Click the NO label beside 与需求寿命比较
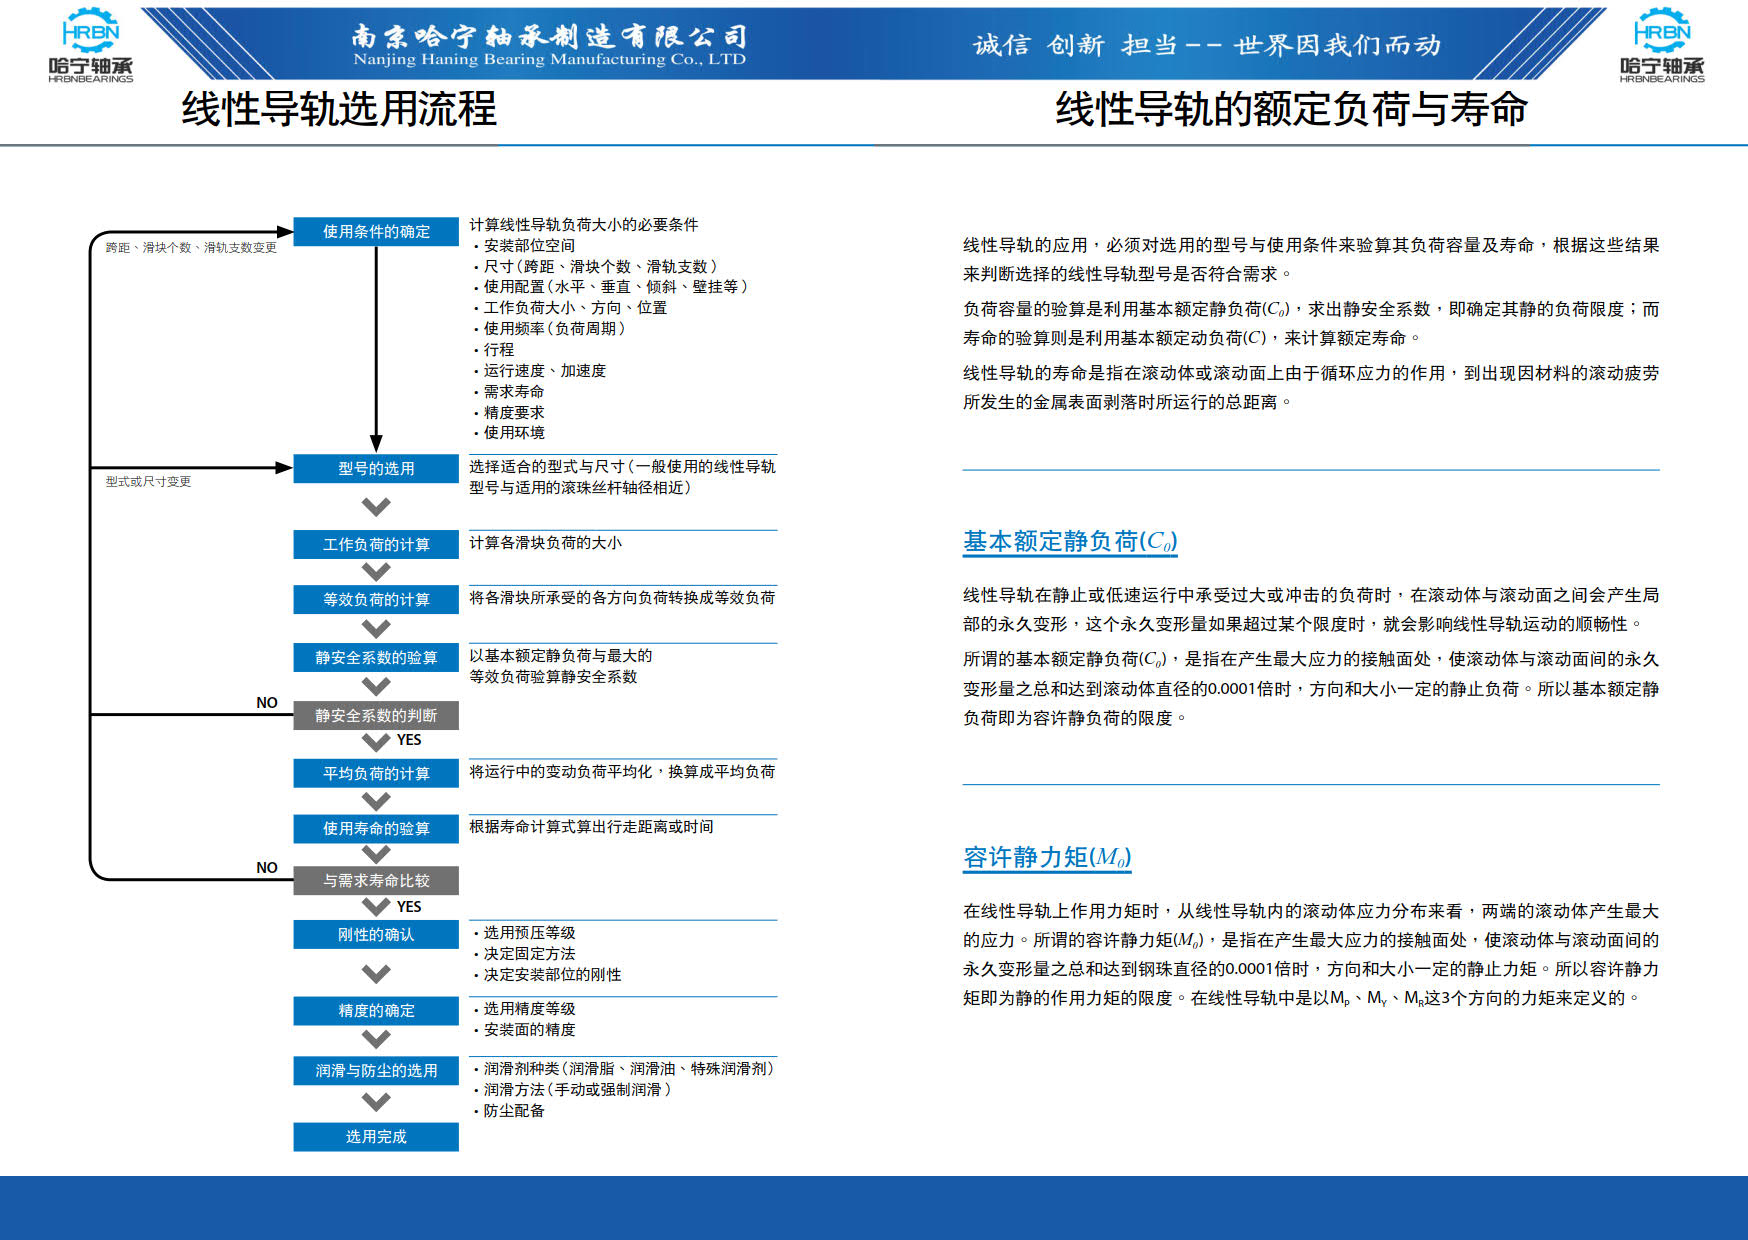This screenshot has width=1748, height=1240. [x=267, y=868]
